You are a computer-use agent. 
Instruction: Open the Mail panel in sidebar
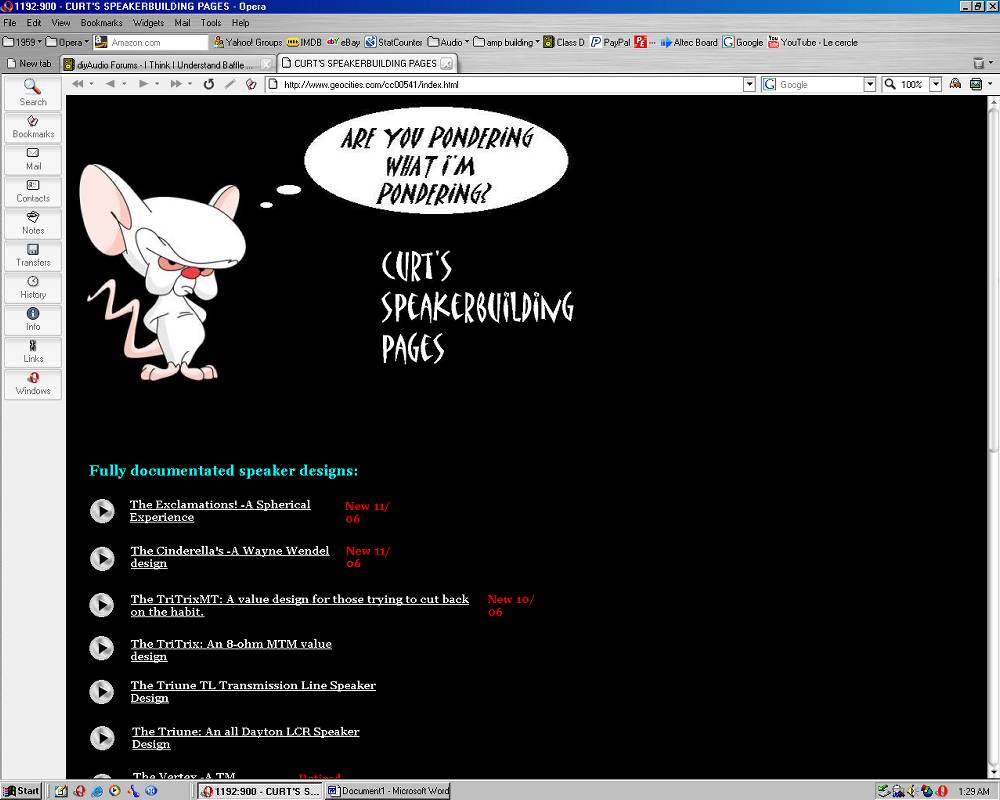pos(33,159)
